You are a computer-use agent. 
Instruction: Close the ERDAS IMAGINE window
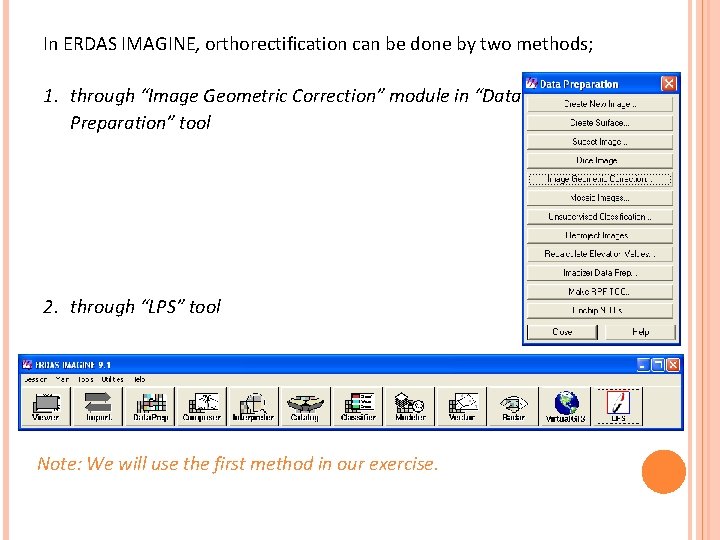pos(673,365)
